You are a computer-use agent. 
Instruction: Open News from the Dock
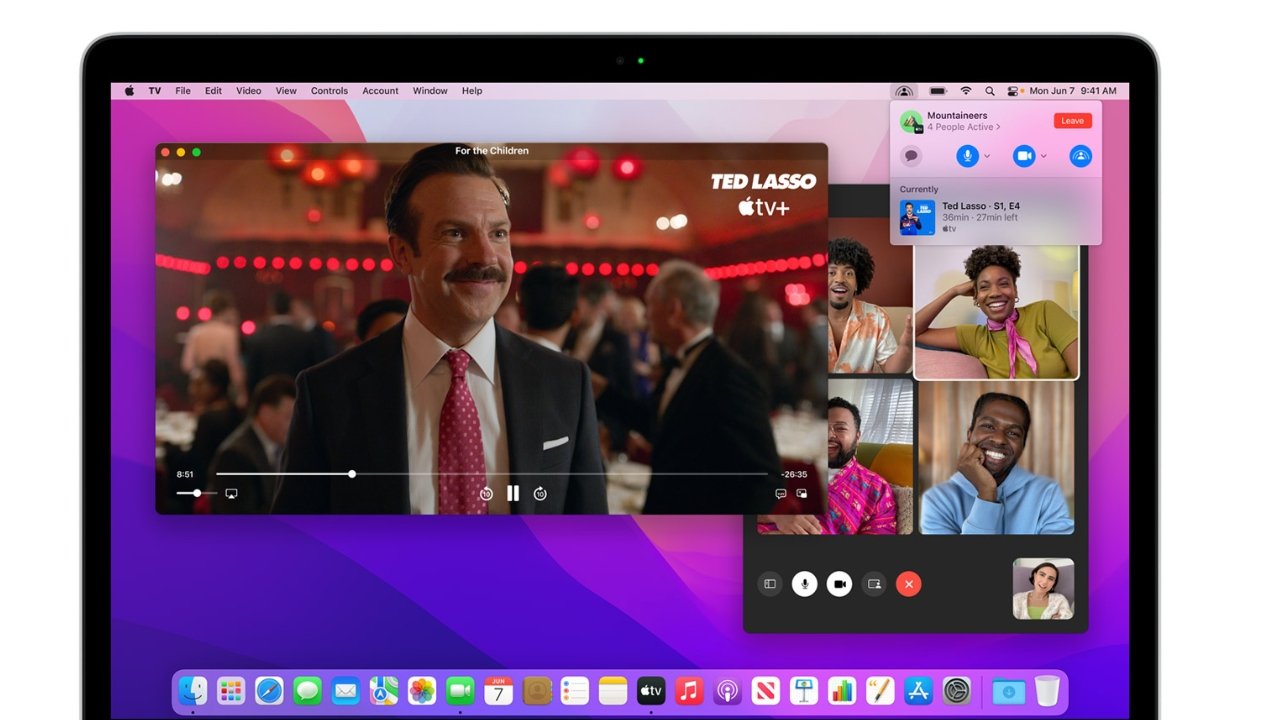[x=765, y=690]
